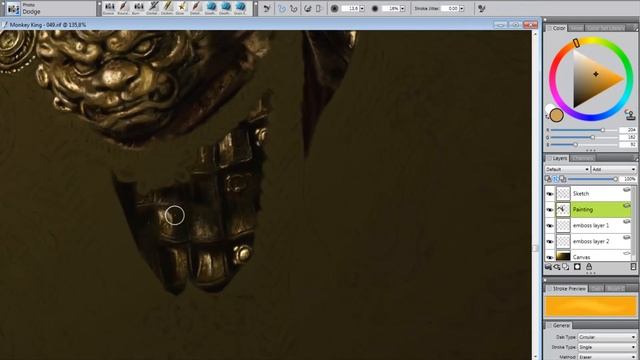The height and width of the screenshot is (360, 640).
Task: Enable straight line strokes mode
Action: pyautogui.click(x=293, y=9)
